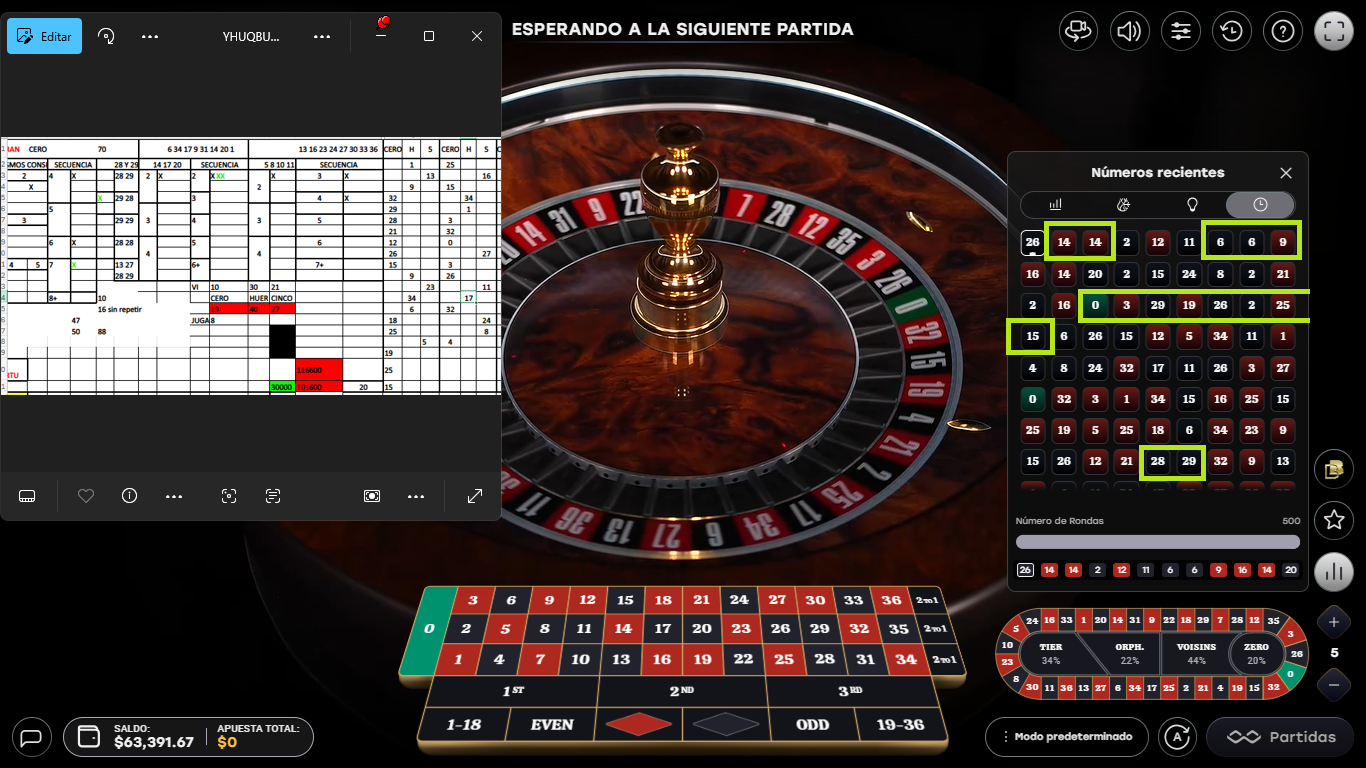Switch to recent history clock tab
This screenshot has height=768, width=1366.
(1260, 204)
